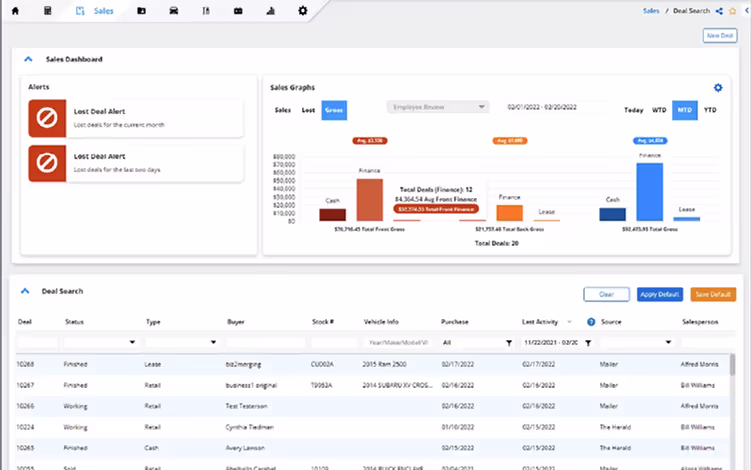Click the New Deal button
752x470 pixels.
pyautogui.click(x=720, y=35)
